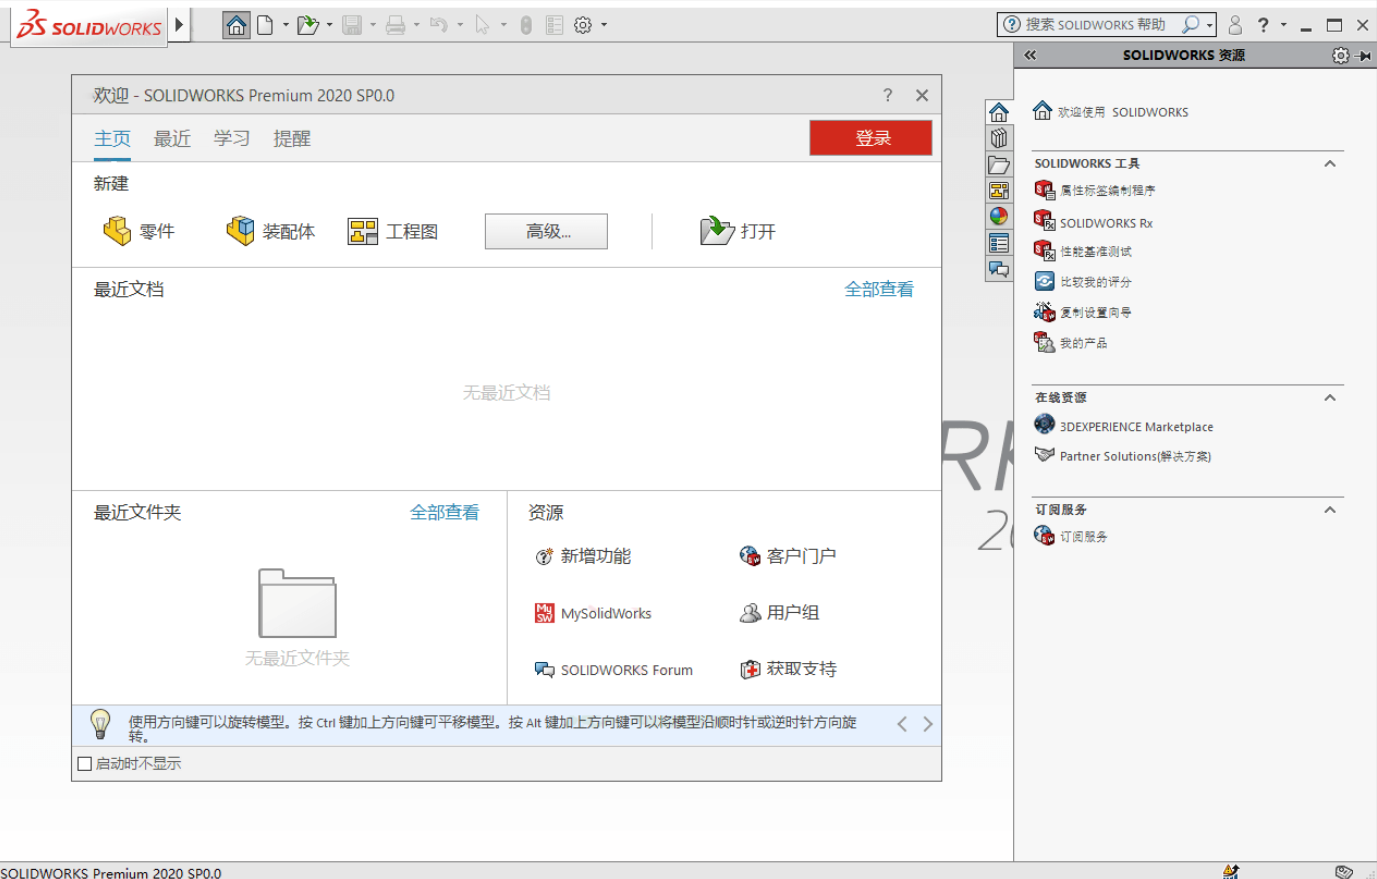Open dropdown arrow next to Help icon
Image resolution: width=1377 pixels, height=879 pixels.
click(x=1283, y=25)
